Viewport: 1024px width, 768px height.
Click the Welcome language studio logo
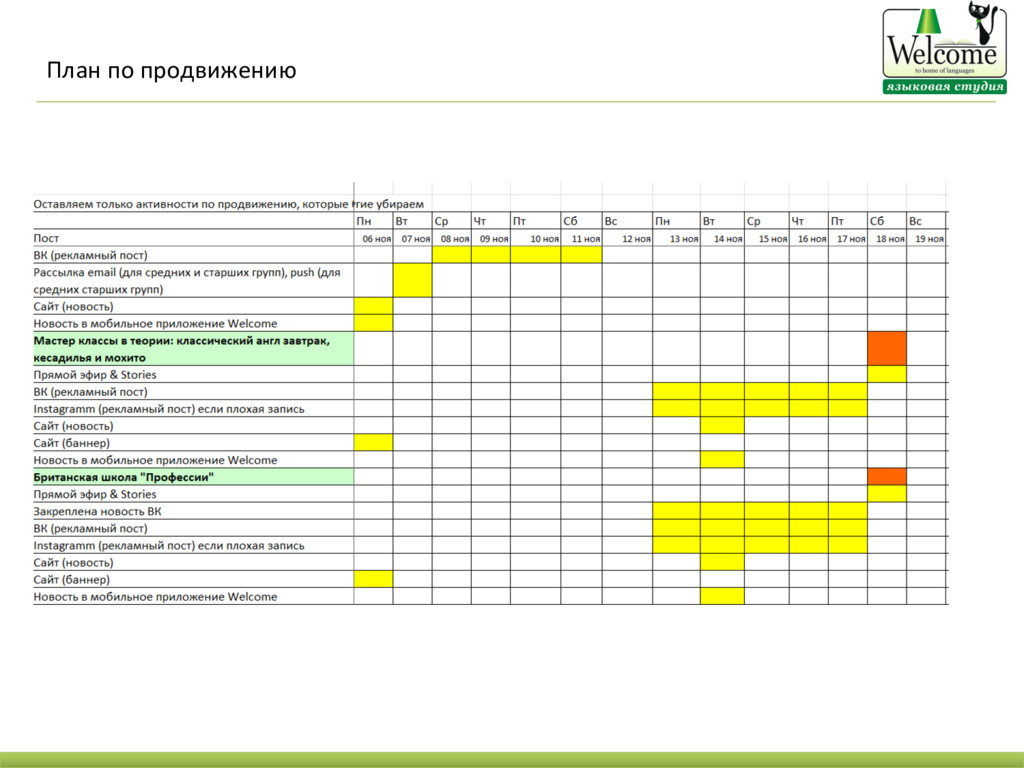pos(944,47)
